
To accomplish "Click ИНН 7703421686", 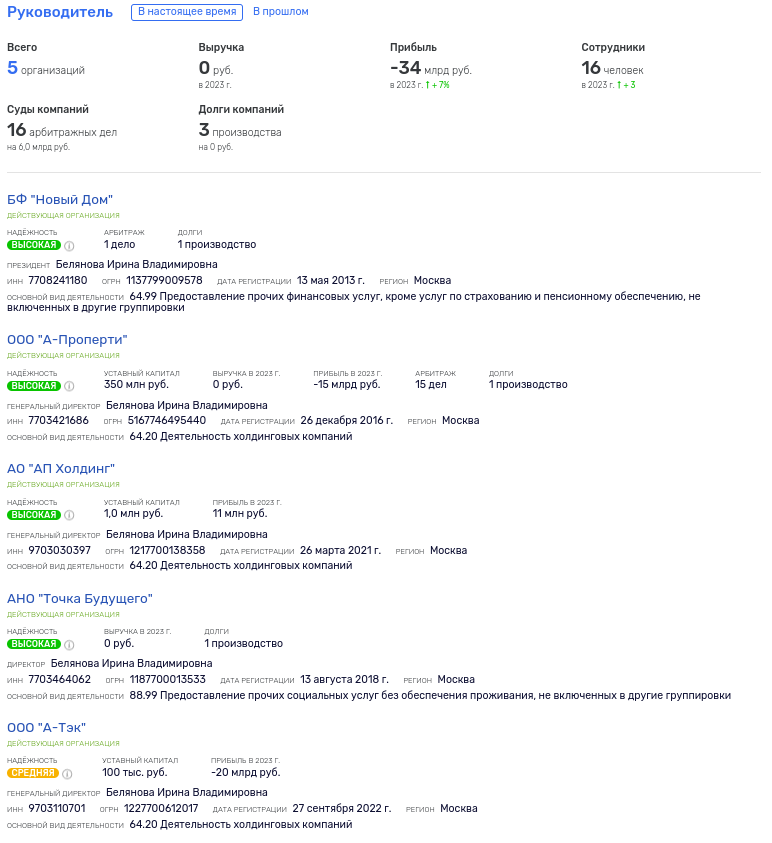I will (59, 420).
